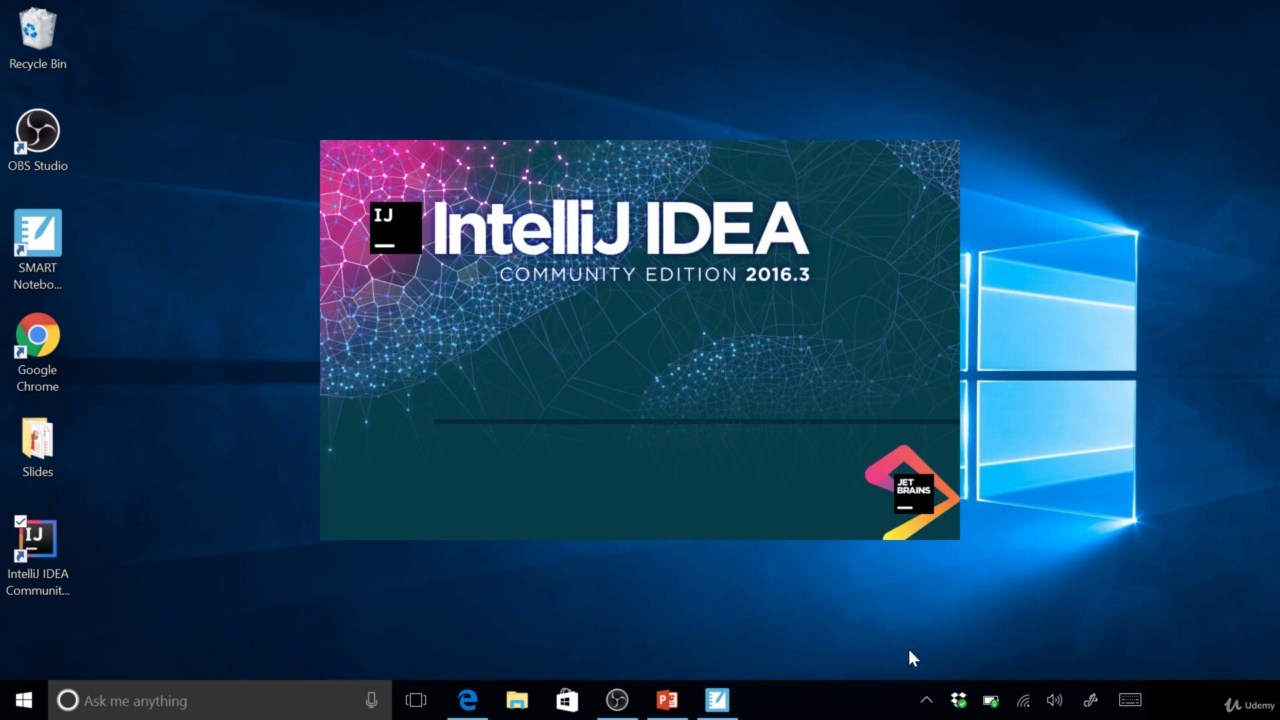Click the battery status tray icon
1280x720 pixels.
[991, 700]
